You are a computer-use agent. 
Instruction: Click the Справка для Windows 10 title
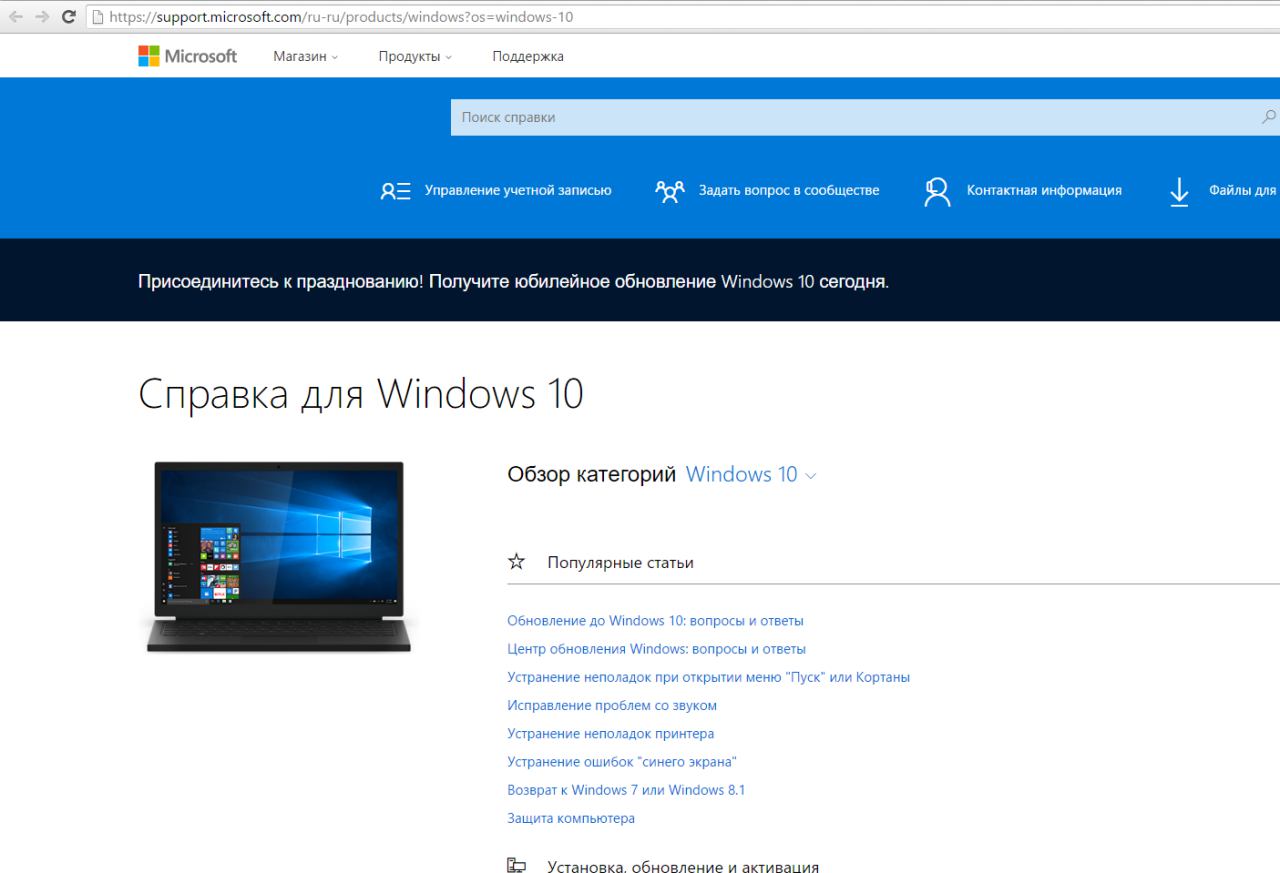[360, 394]
